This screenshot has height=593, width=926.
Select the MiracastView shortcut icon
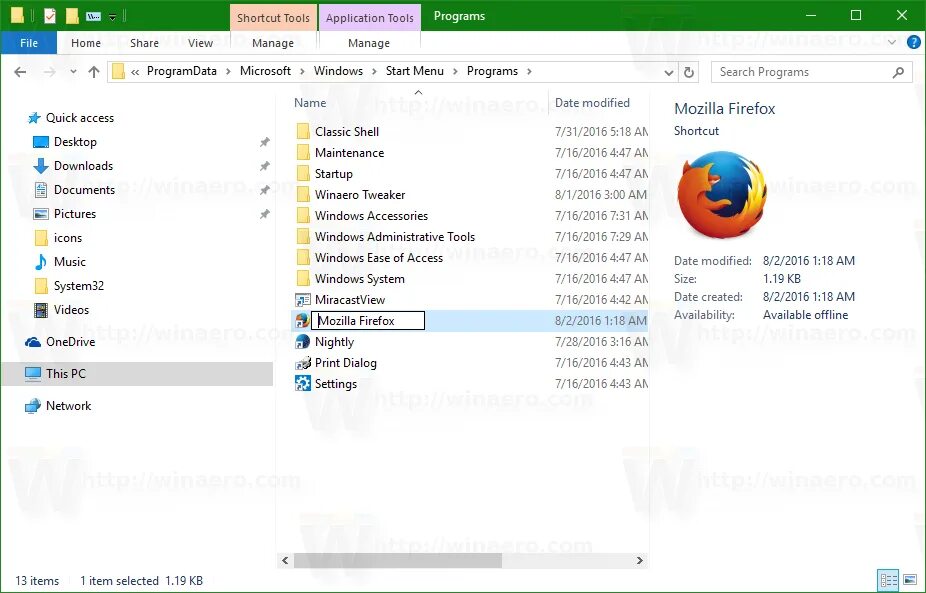point(302,300)
